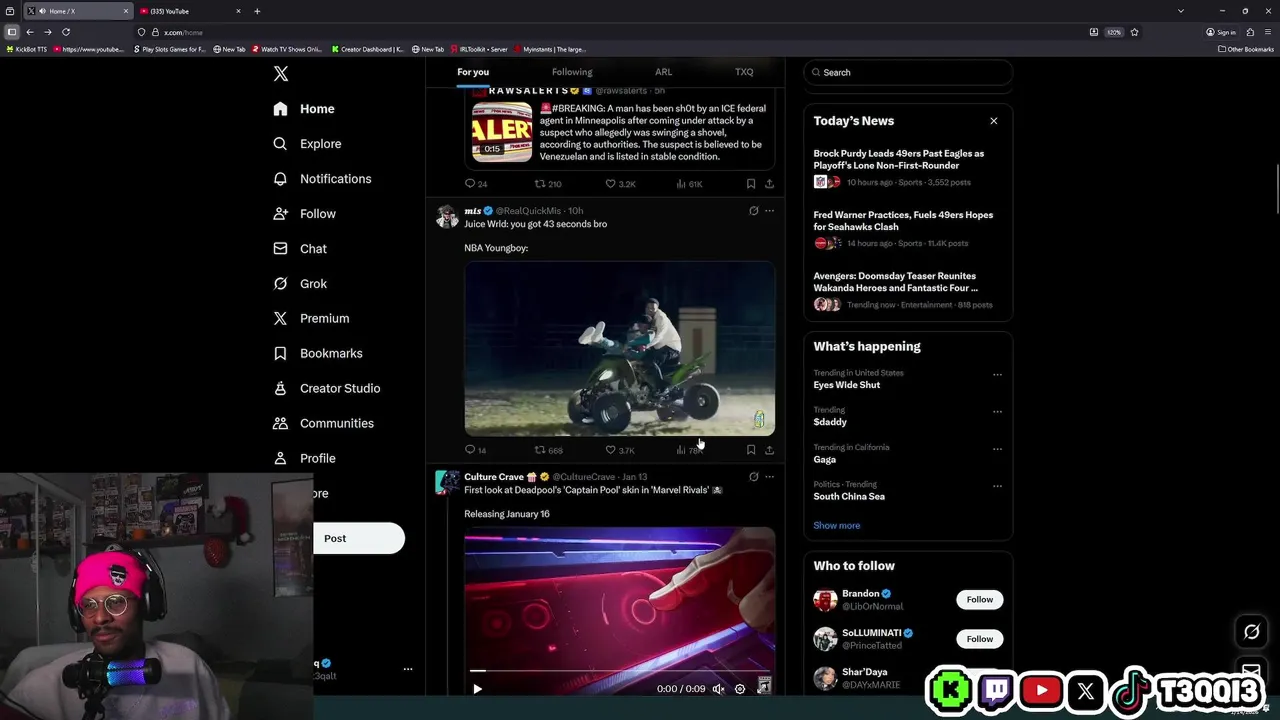1280x720 pixels.
Task: Seek in Marvel Rivals video progress bar
Action: (619, 671)
